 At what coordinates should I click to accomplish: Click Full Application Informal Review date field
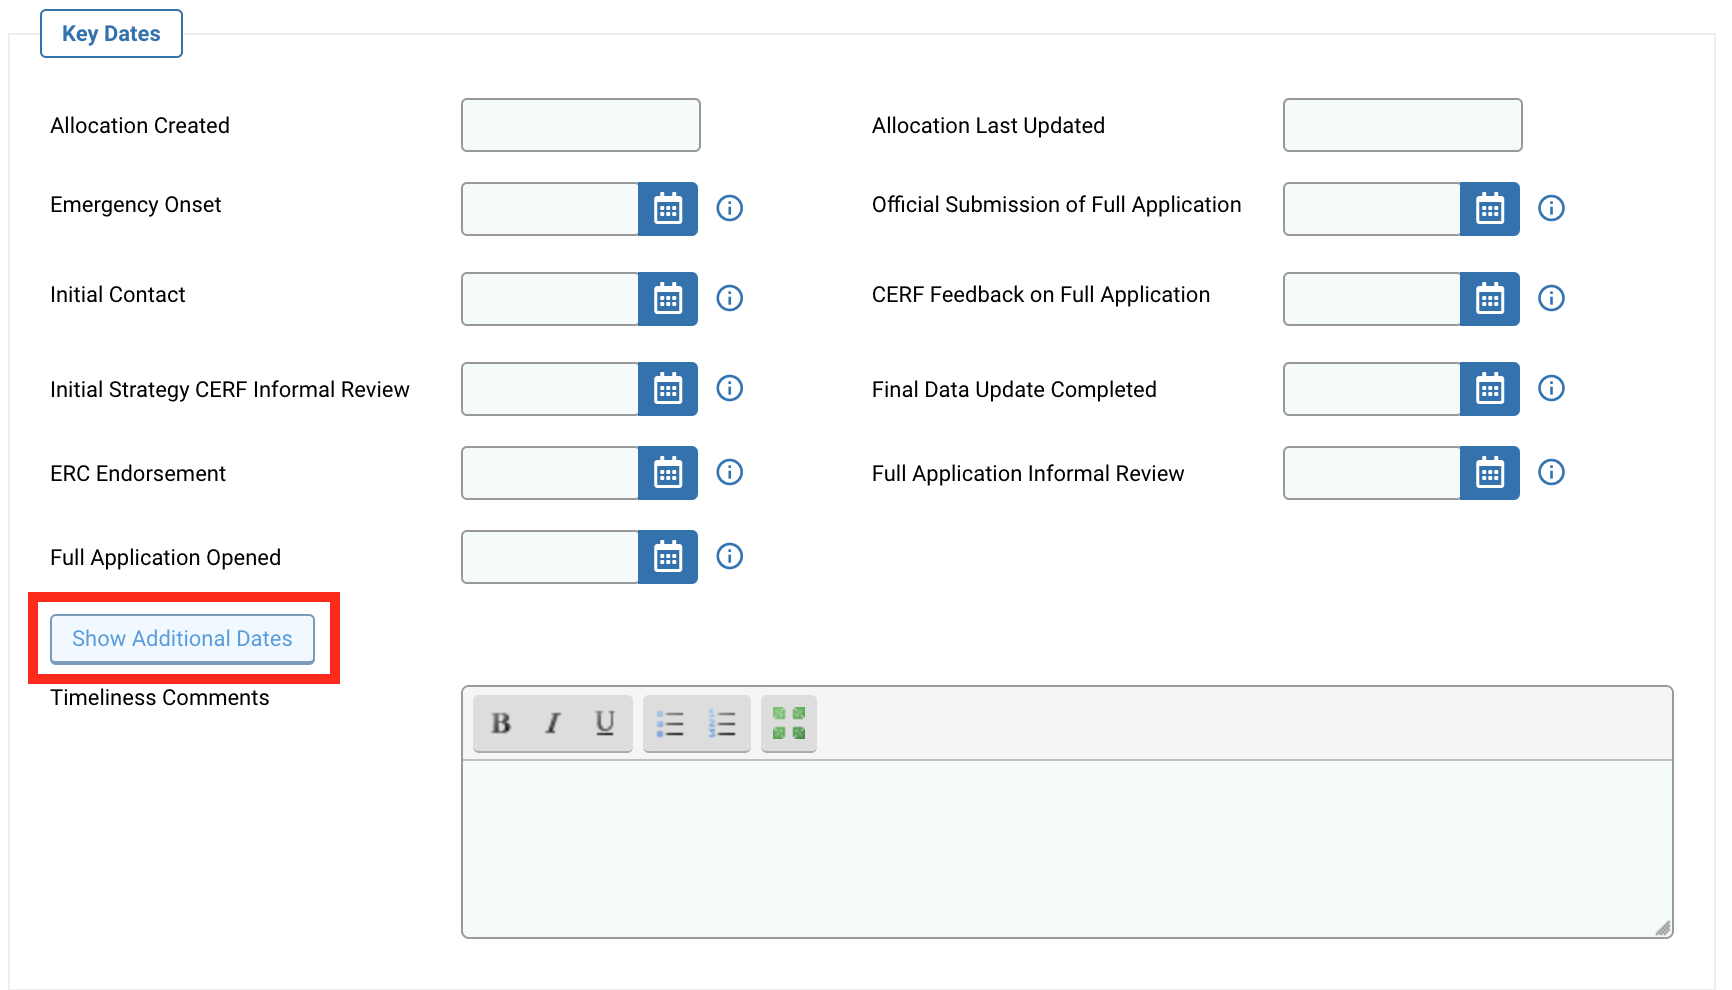(1372, 473)
